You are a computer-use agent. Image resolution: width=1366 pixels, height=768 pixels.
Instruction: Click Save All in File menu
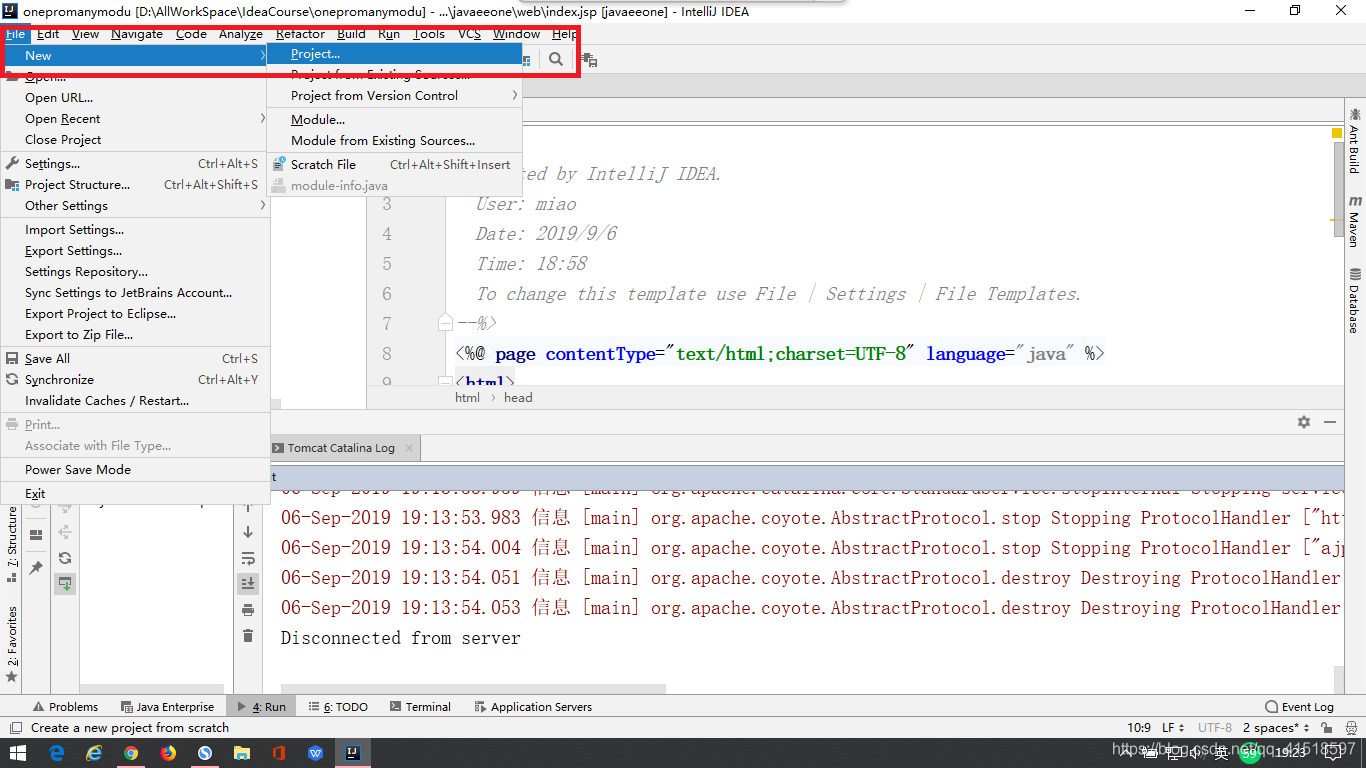(136, 359)
